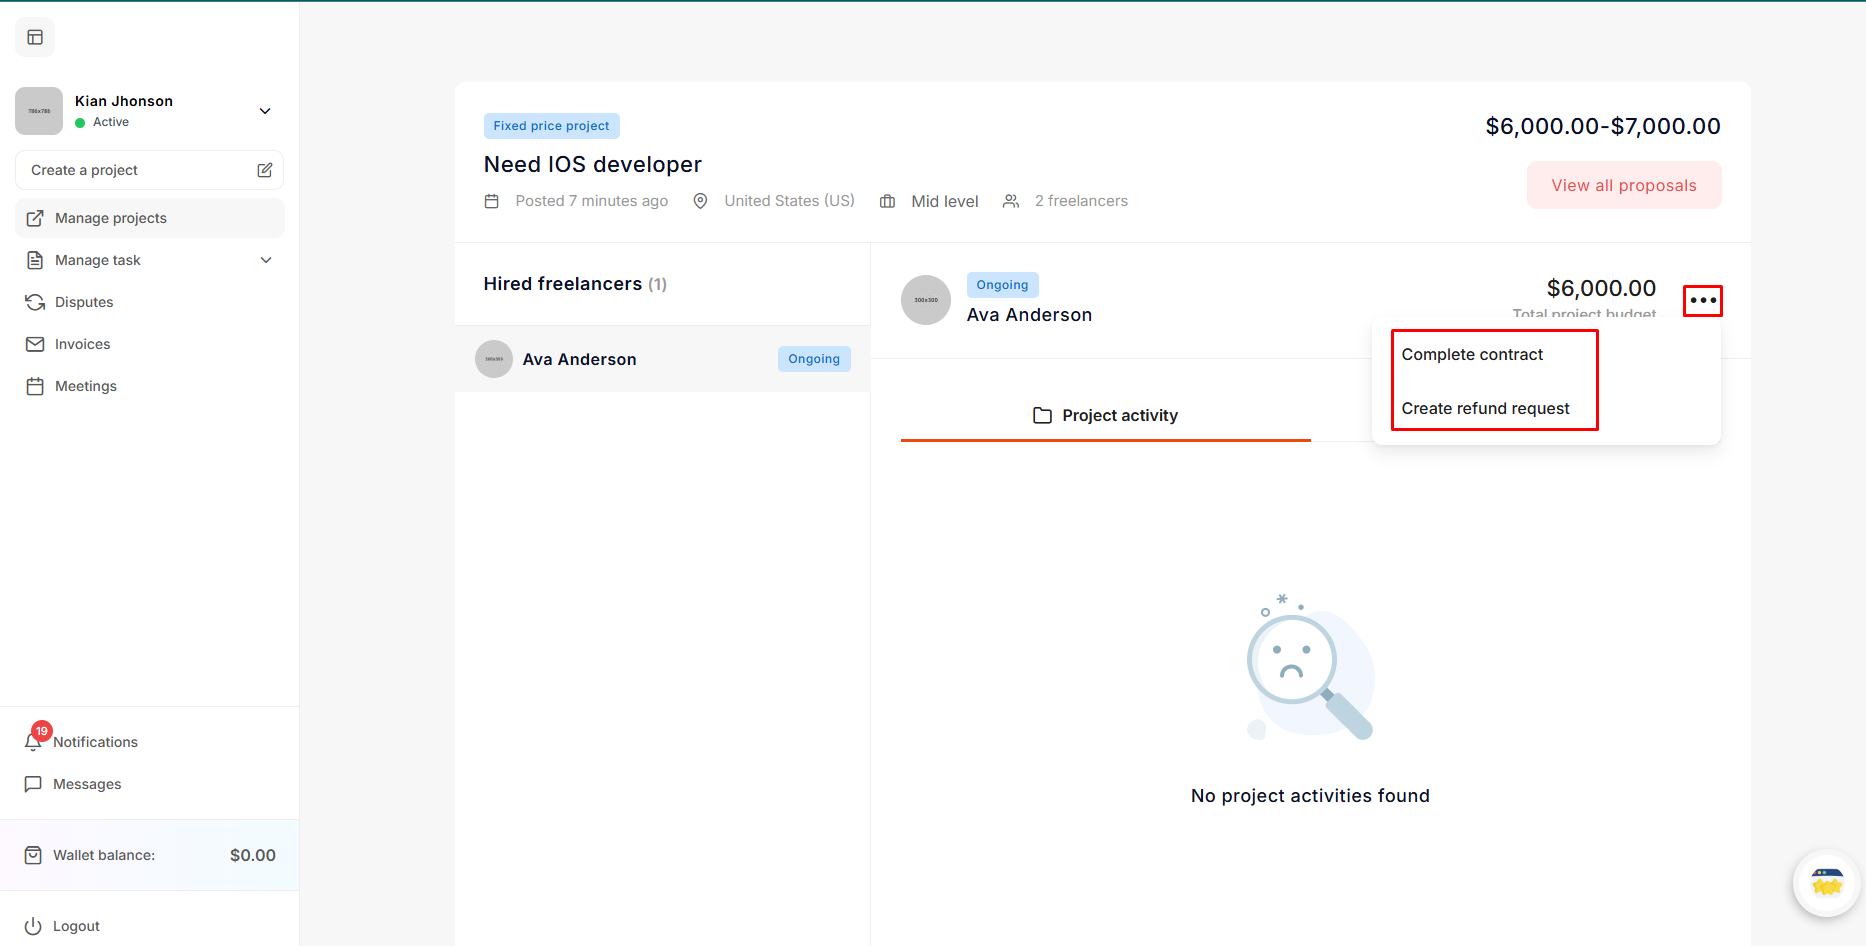1866x946 pixels.
Task: Expand the Manage task submenu chevron
Action: tap(266, 260)
